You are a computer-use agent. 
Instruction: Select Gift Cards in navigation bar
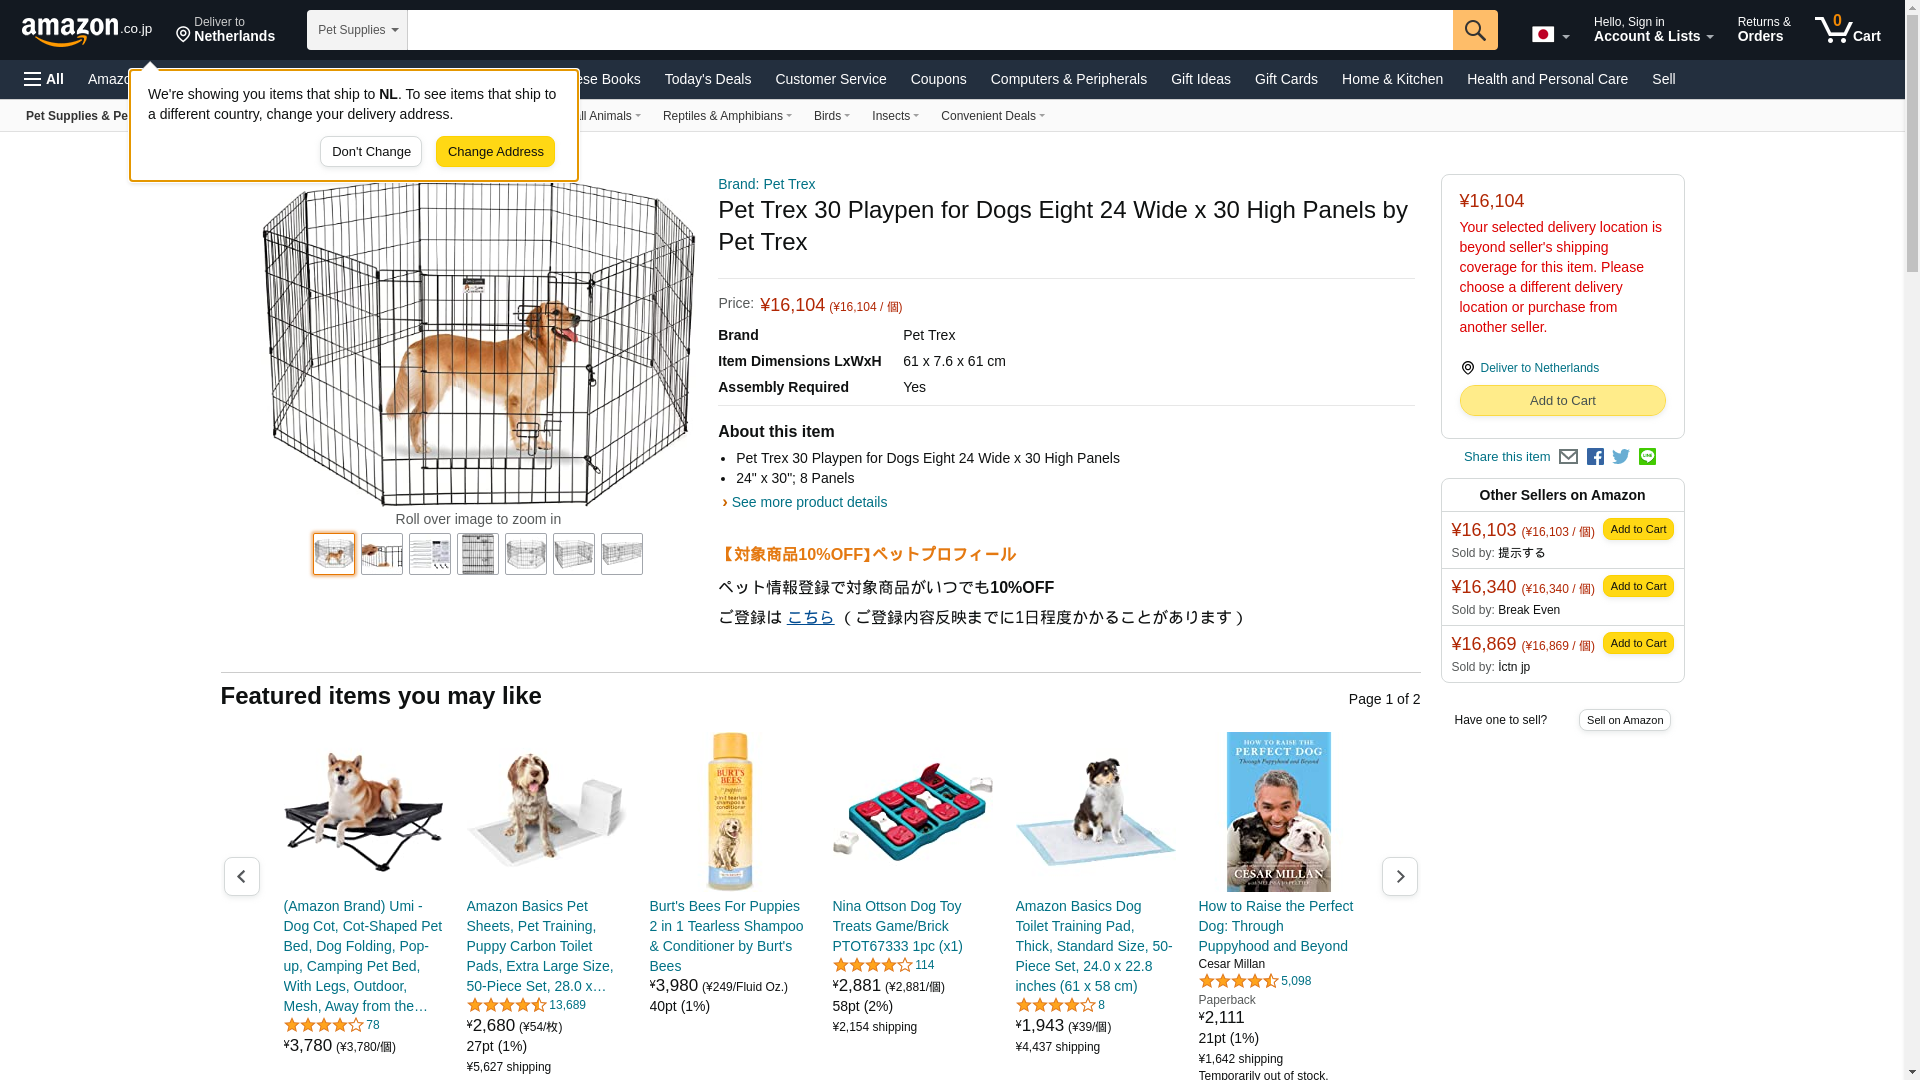pos(1286,79)
